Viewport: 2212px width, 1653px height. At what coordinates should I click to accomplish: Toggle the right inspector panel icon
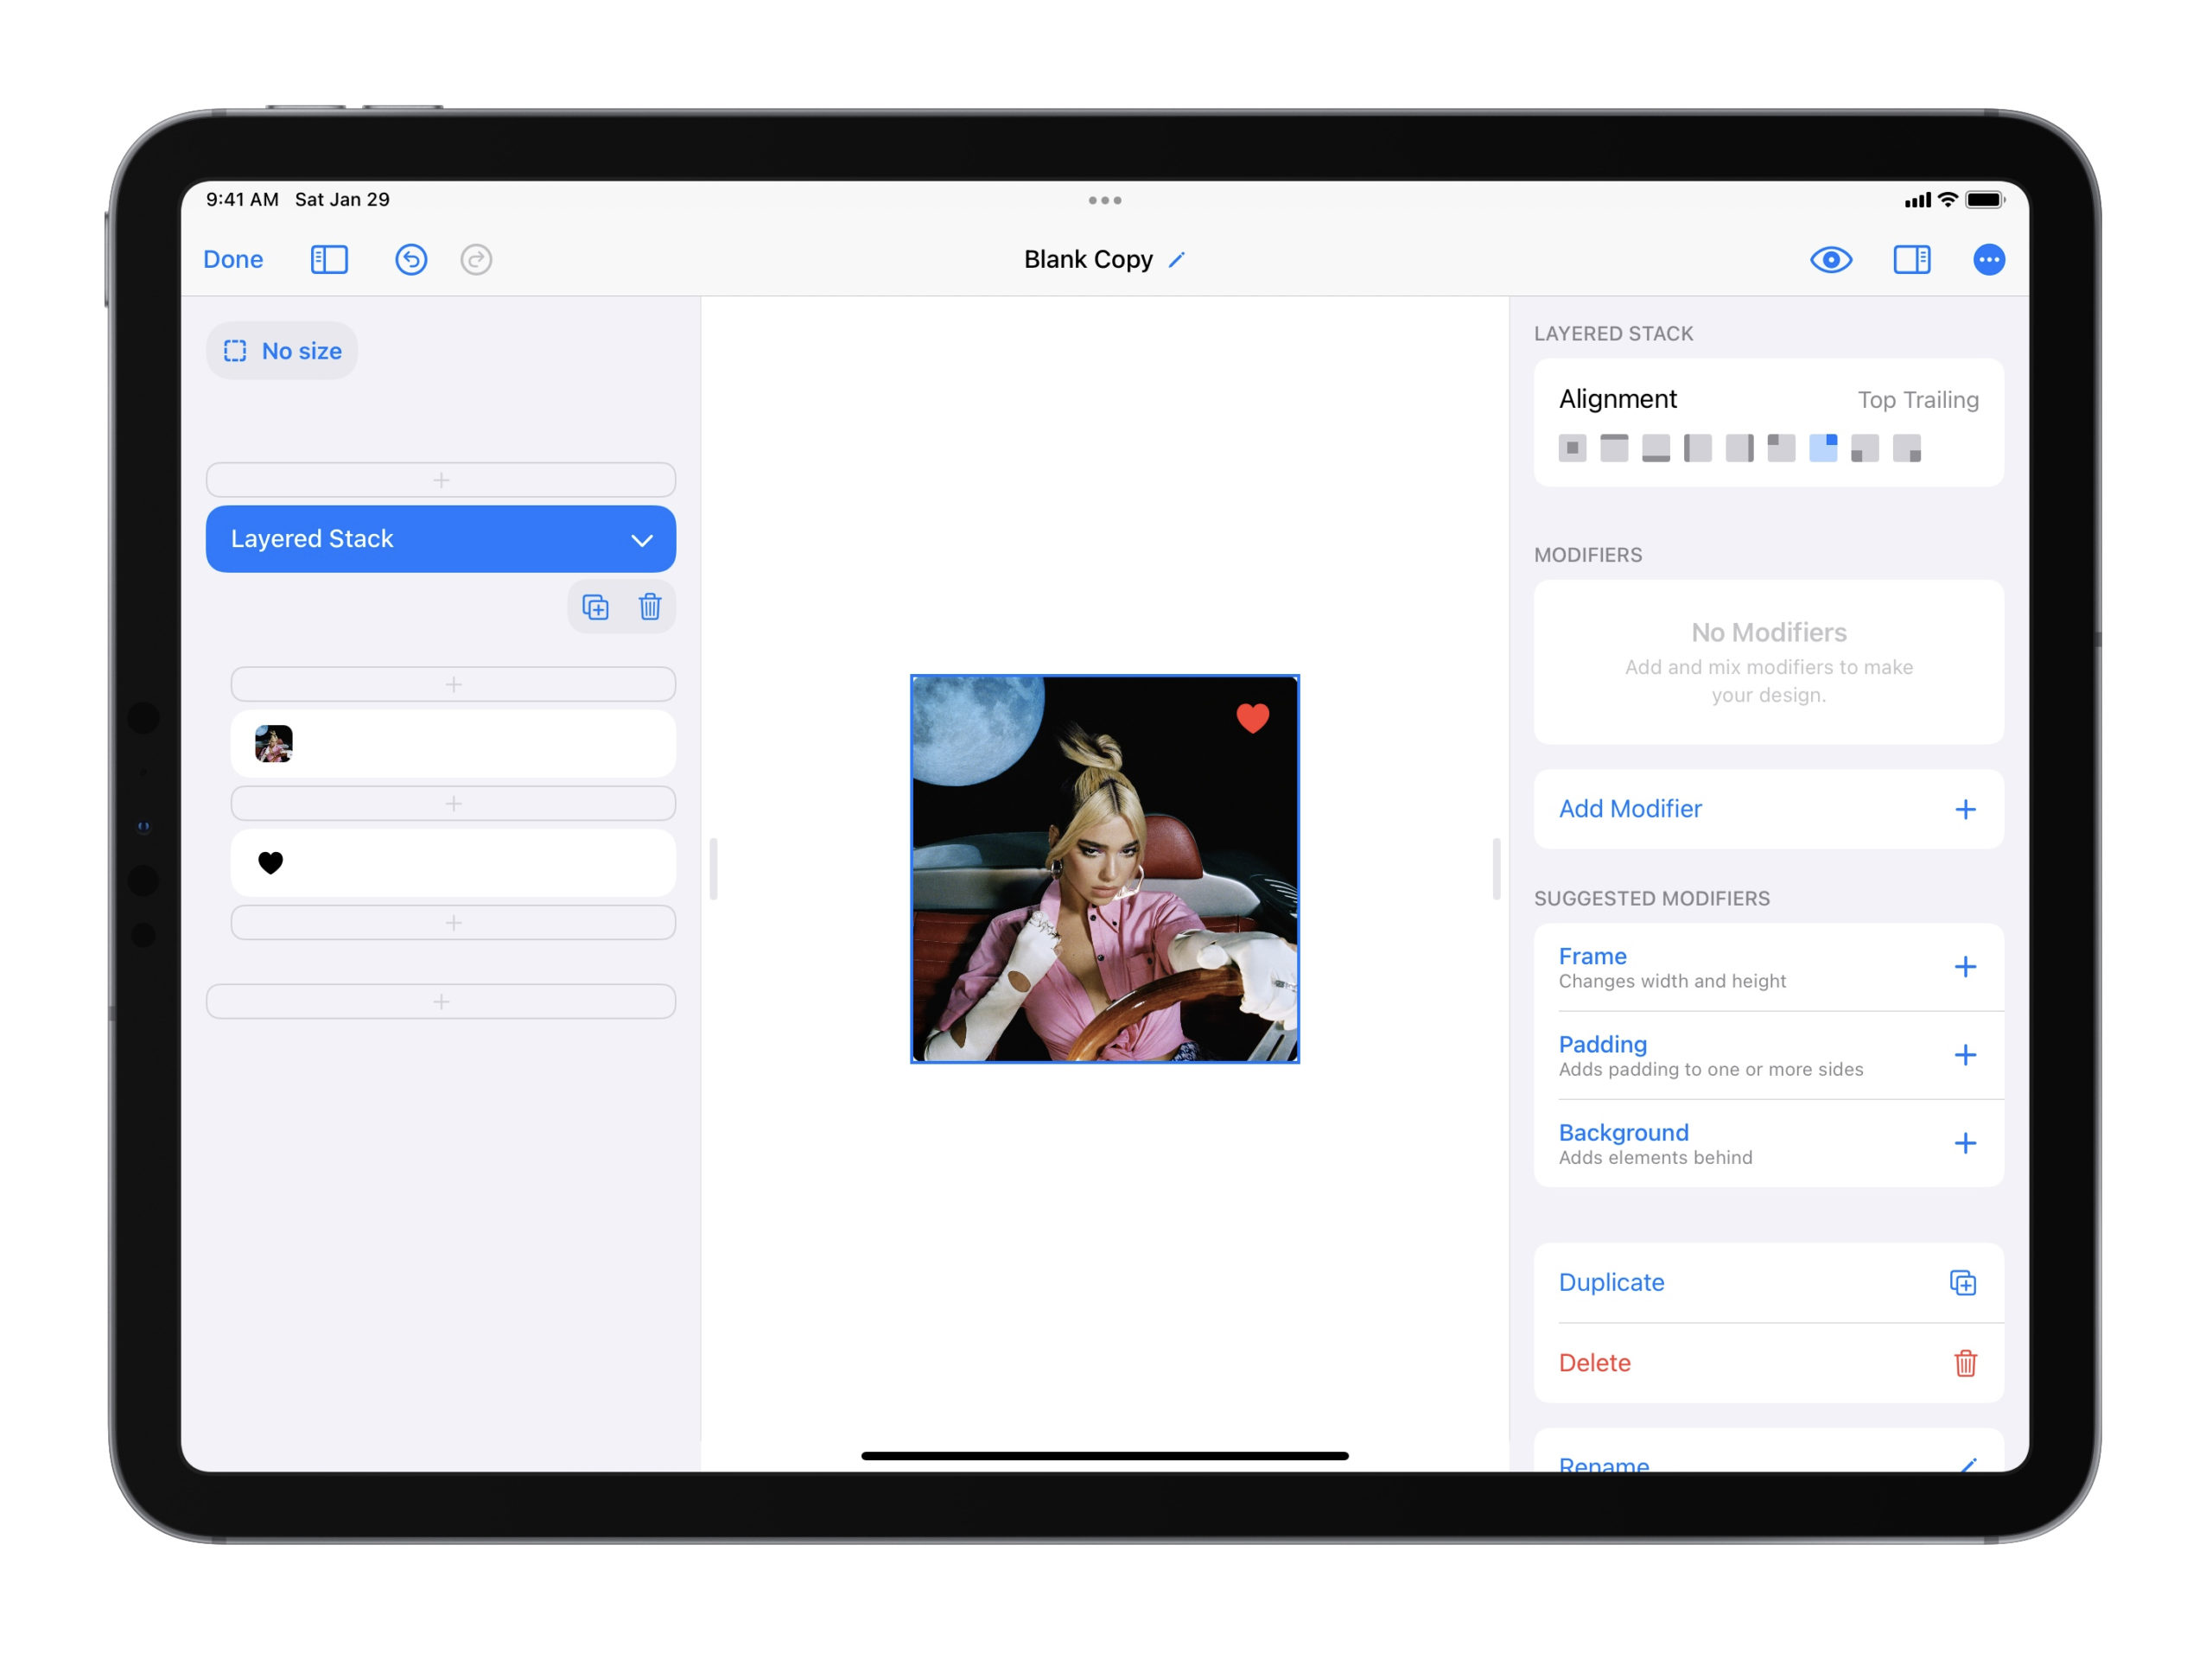tap(1911, 260)
